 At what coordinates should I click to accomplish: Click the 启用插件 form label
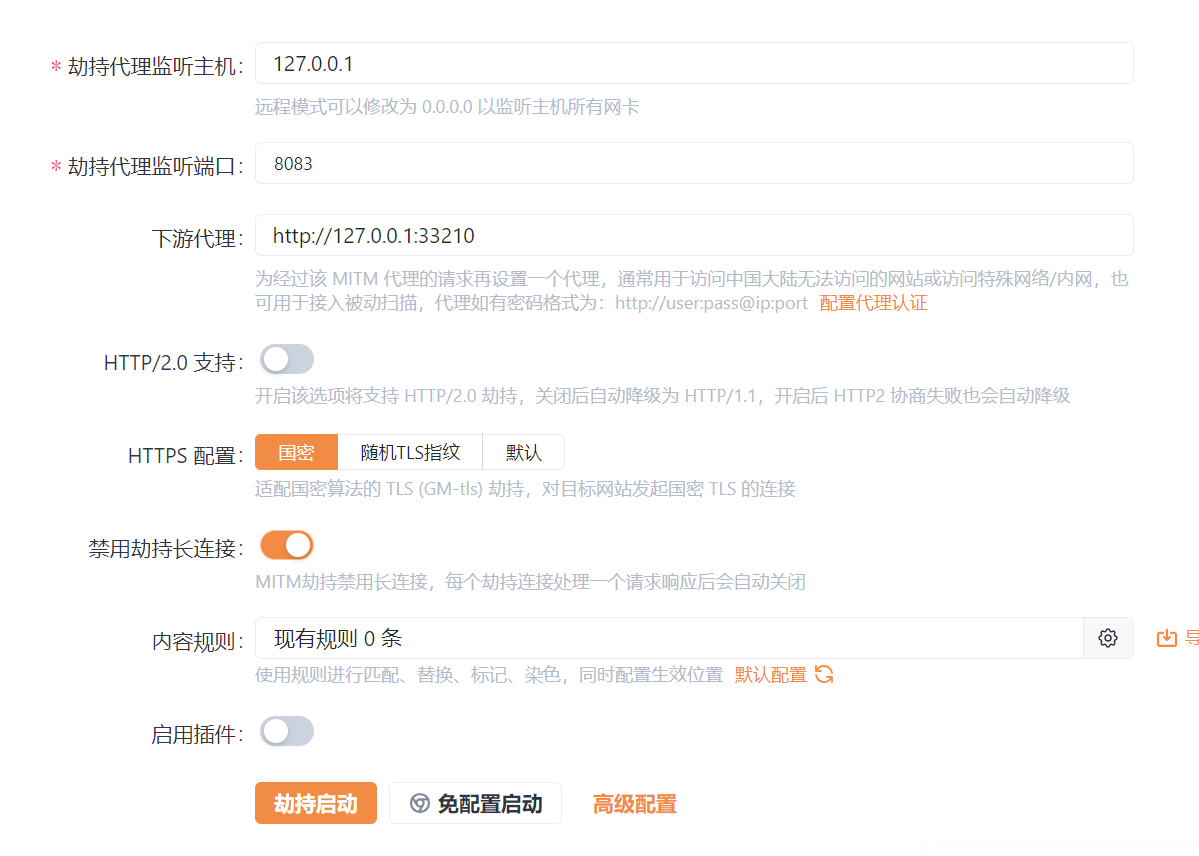point(196,735)
